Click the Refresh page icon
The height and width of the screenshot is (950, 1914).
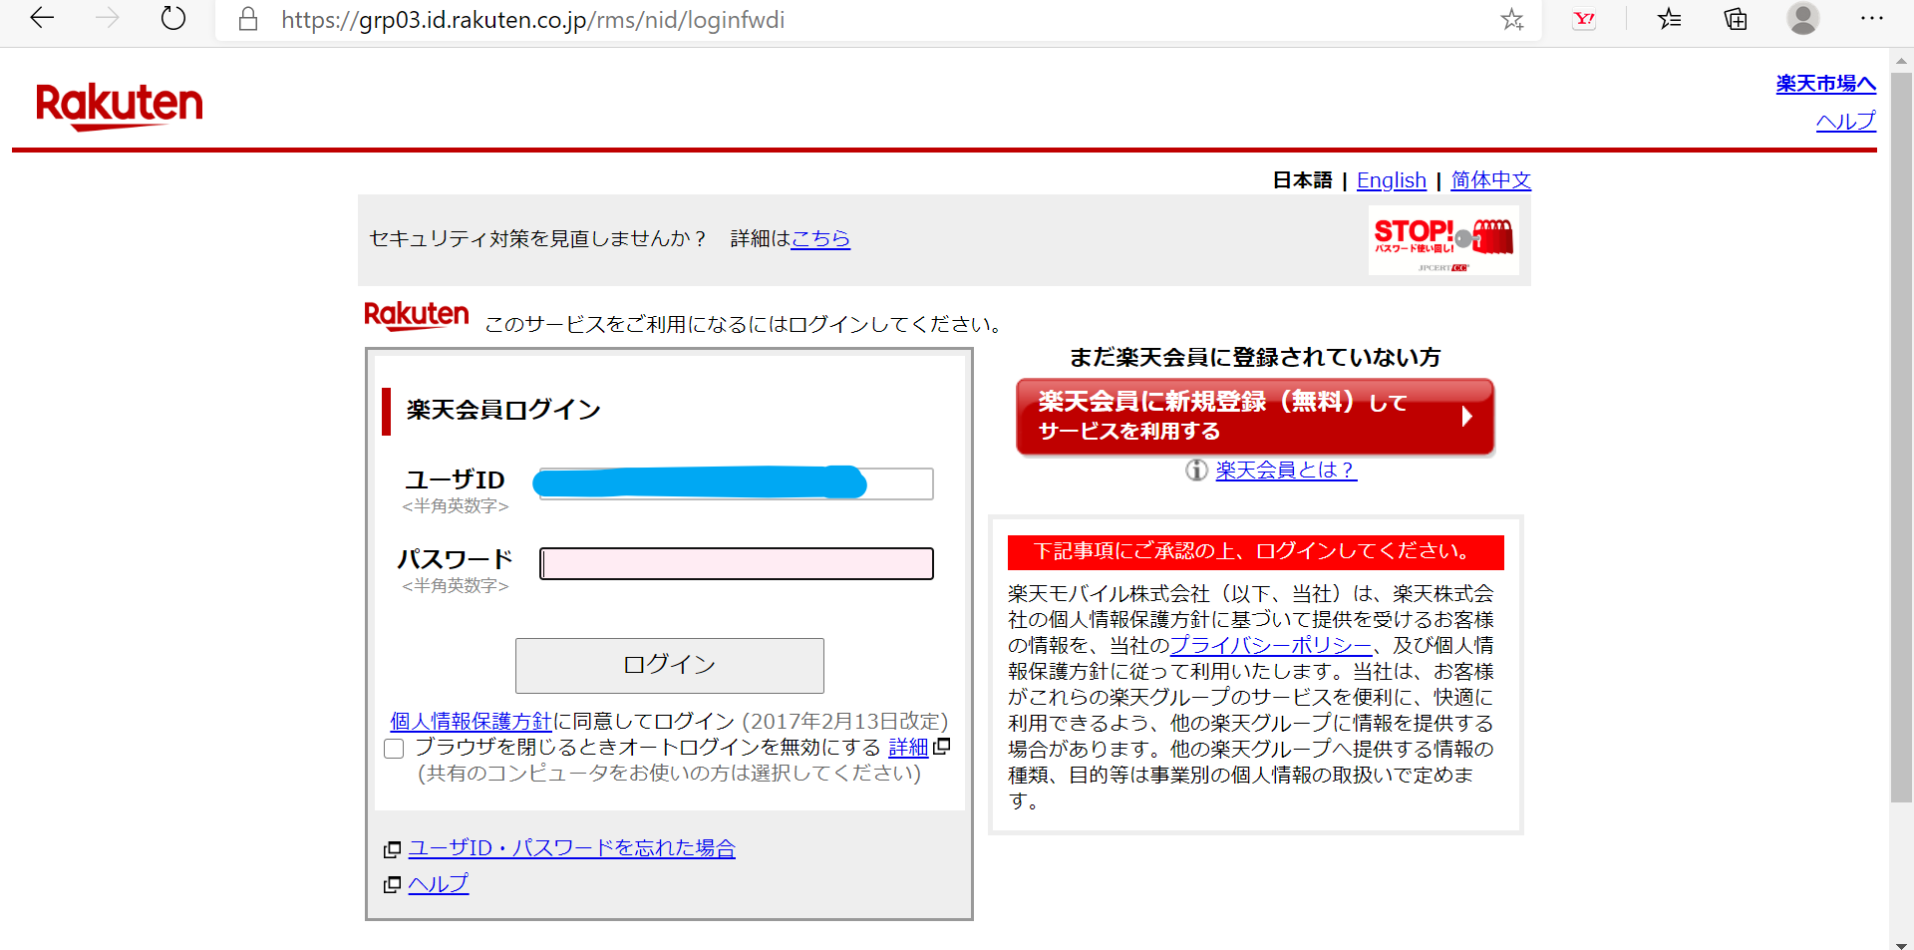173,18
